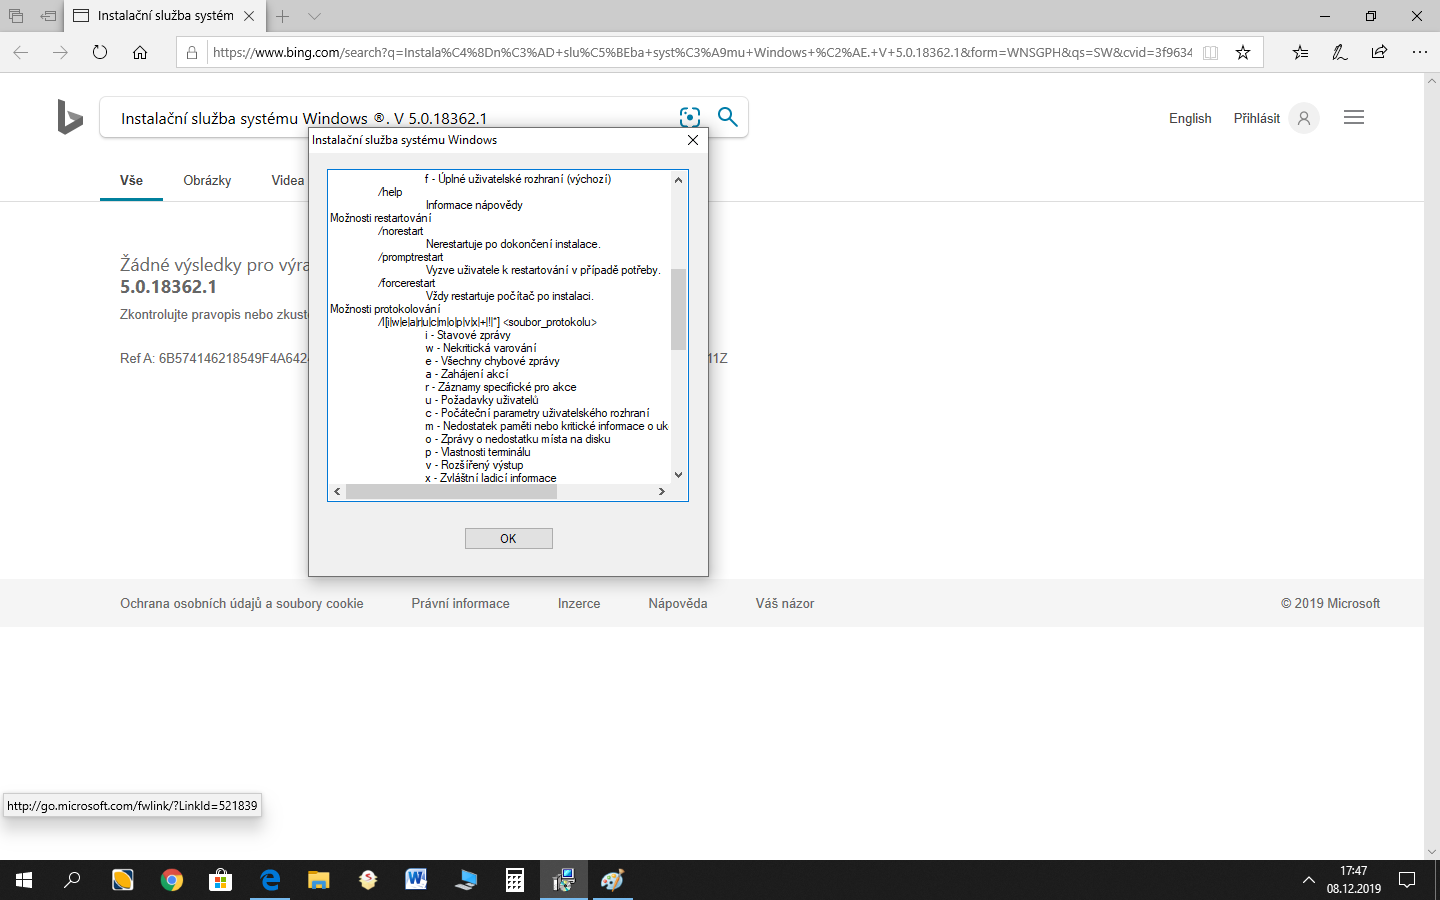Open Google Chrome from the taskbar

point(172,880)
